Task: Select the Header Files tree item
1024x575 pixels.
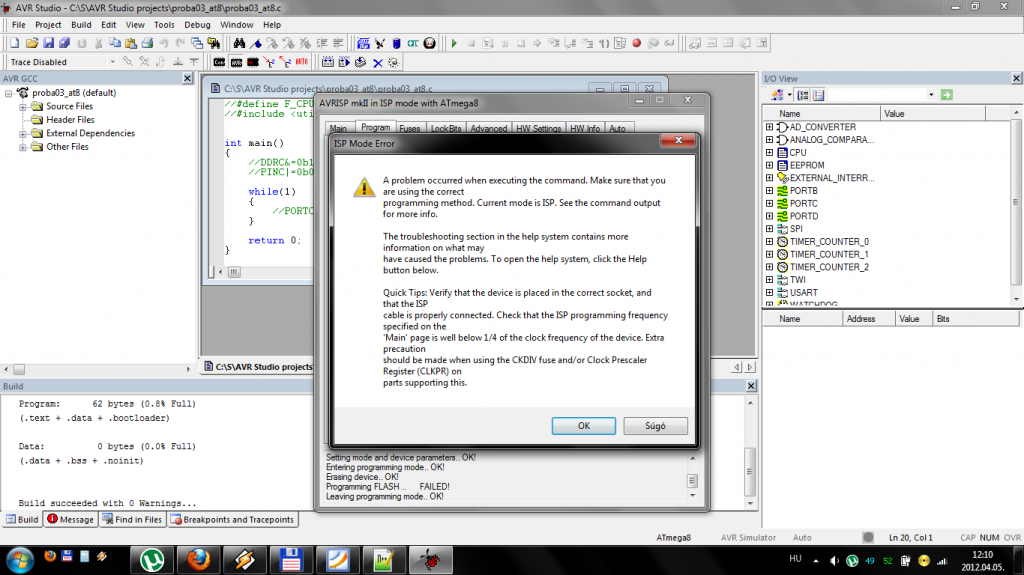Action: pos(70,120)
